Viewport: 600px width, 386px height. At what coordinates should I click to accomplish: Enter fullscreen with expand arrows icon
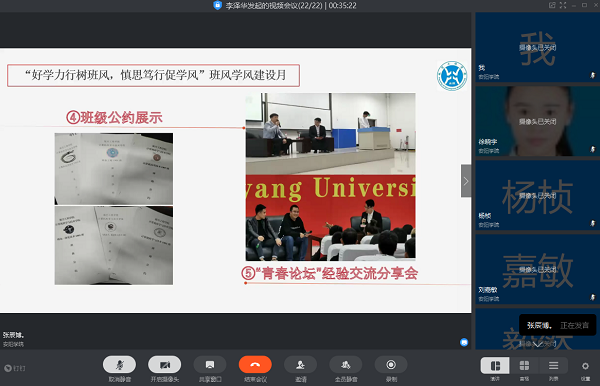click(x=562, y=5)
